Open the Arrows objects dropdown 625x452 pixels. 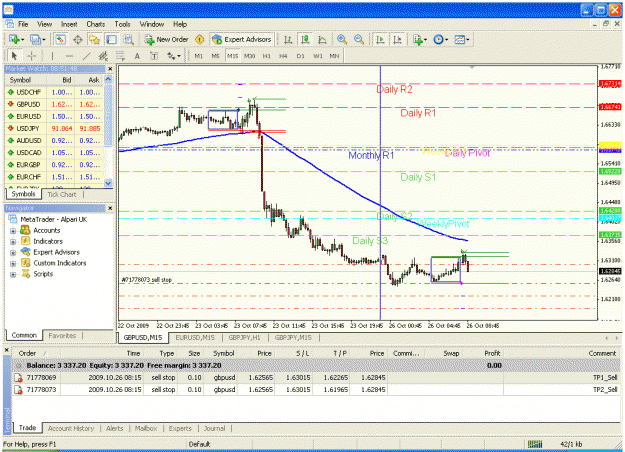174,56
